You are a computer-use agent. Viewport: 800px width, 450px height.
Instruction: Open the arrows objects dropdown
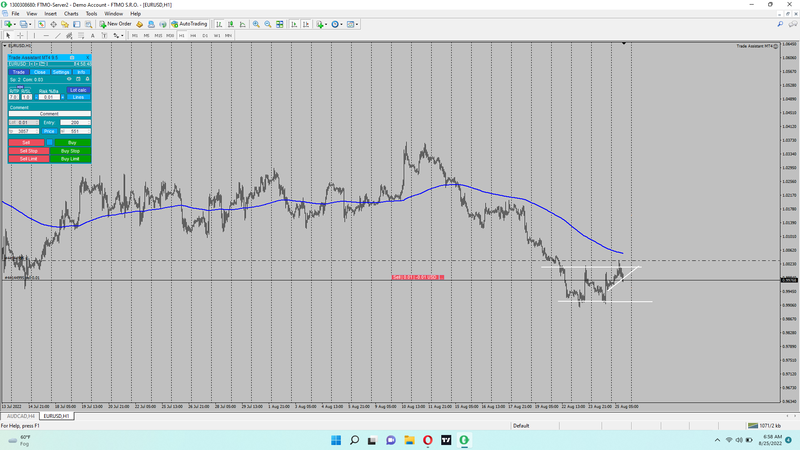click(118, 36)
